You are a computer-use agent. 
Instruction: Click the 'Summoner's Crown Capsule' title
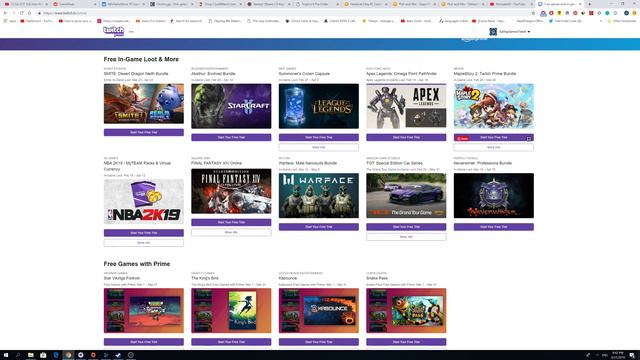click(x=304, y=74)
